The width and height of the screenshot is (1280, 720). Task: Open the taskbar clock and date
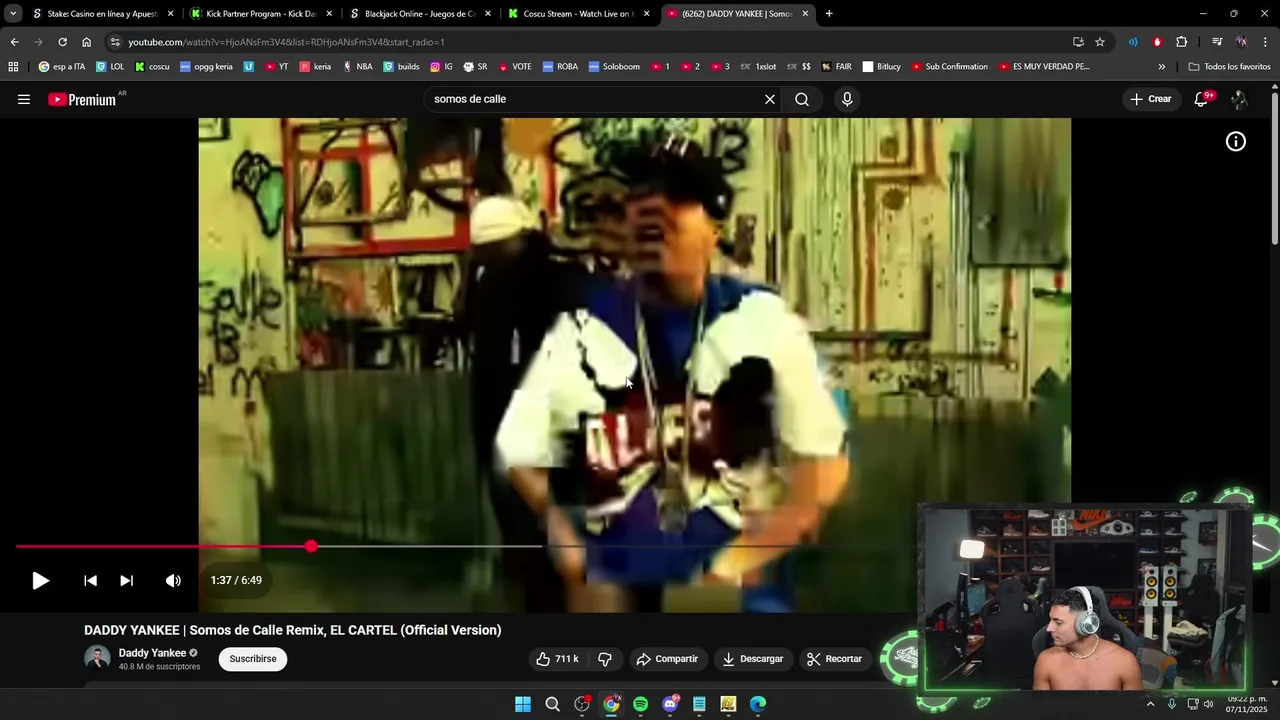point(1247,703)
